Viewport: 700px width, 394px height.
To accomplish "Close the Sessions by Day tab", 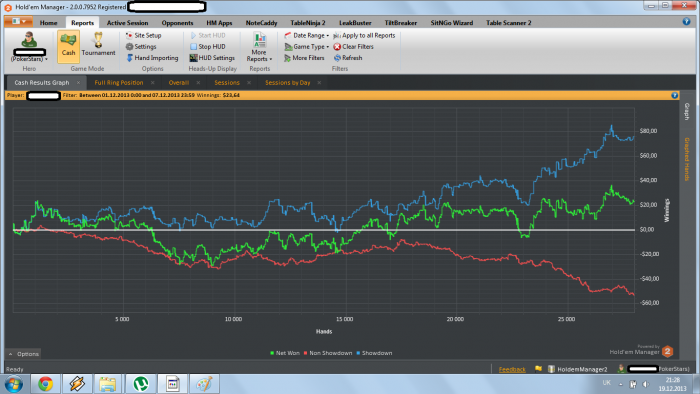I will coord(319,83).
